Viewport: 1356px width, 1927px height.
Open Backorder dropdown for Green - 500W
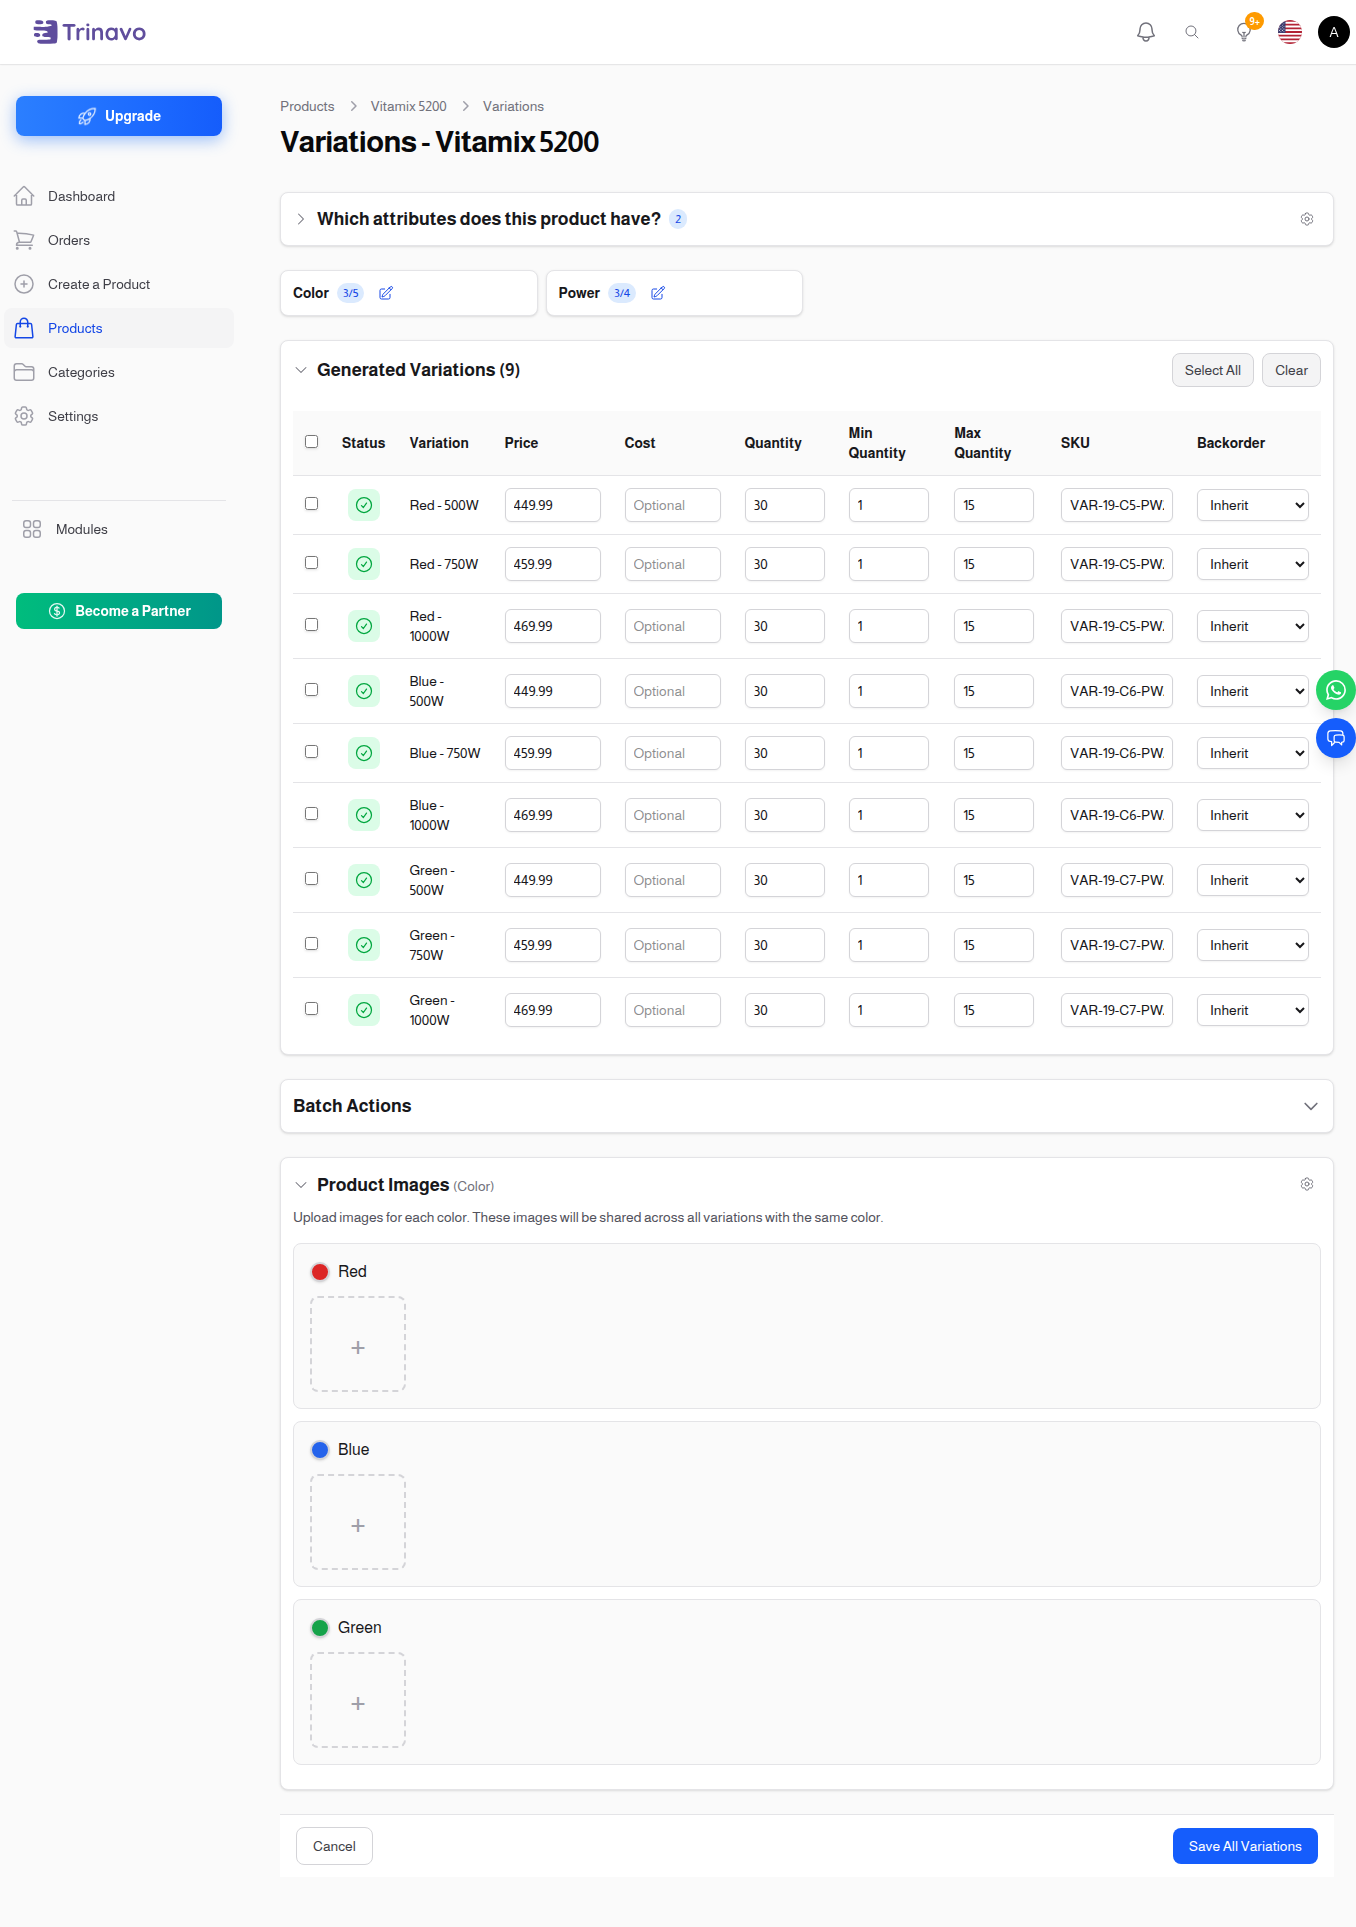coord(1253,880)
